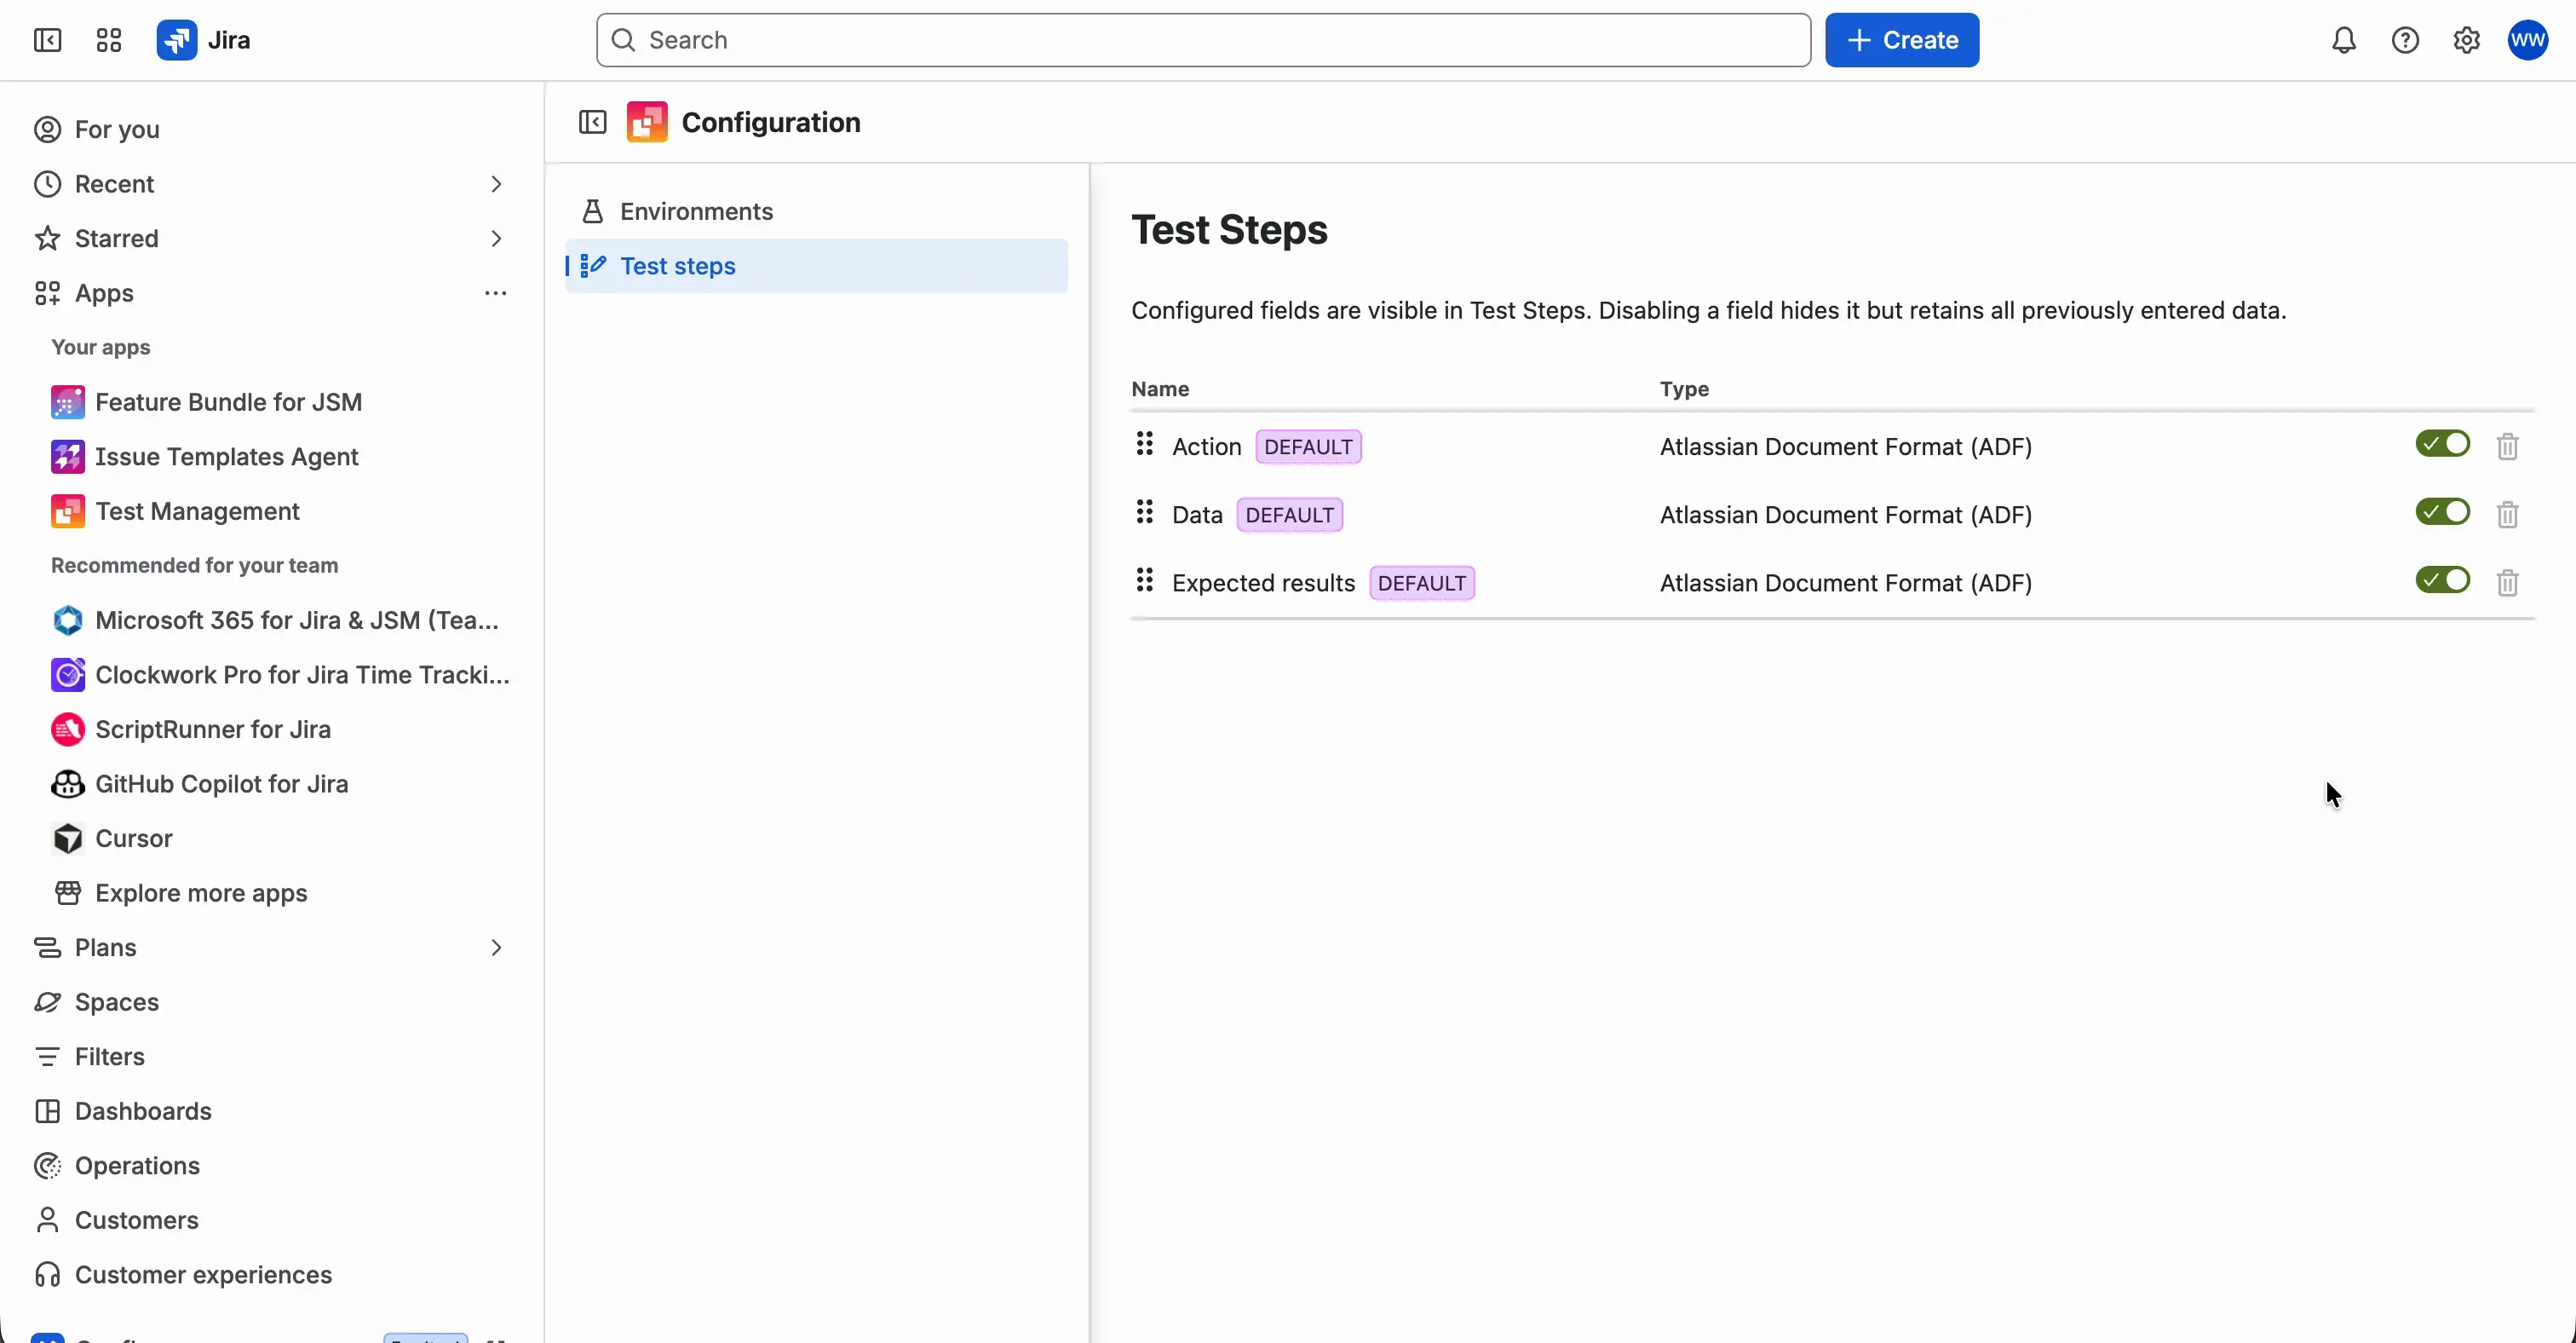Image resolution: width=2576 pixels, height=1343 pixels.
Task: Open the notifications bell
Action: point(2343,40)
